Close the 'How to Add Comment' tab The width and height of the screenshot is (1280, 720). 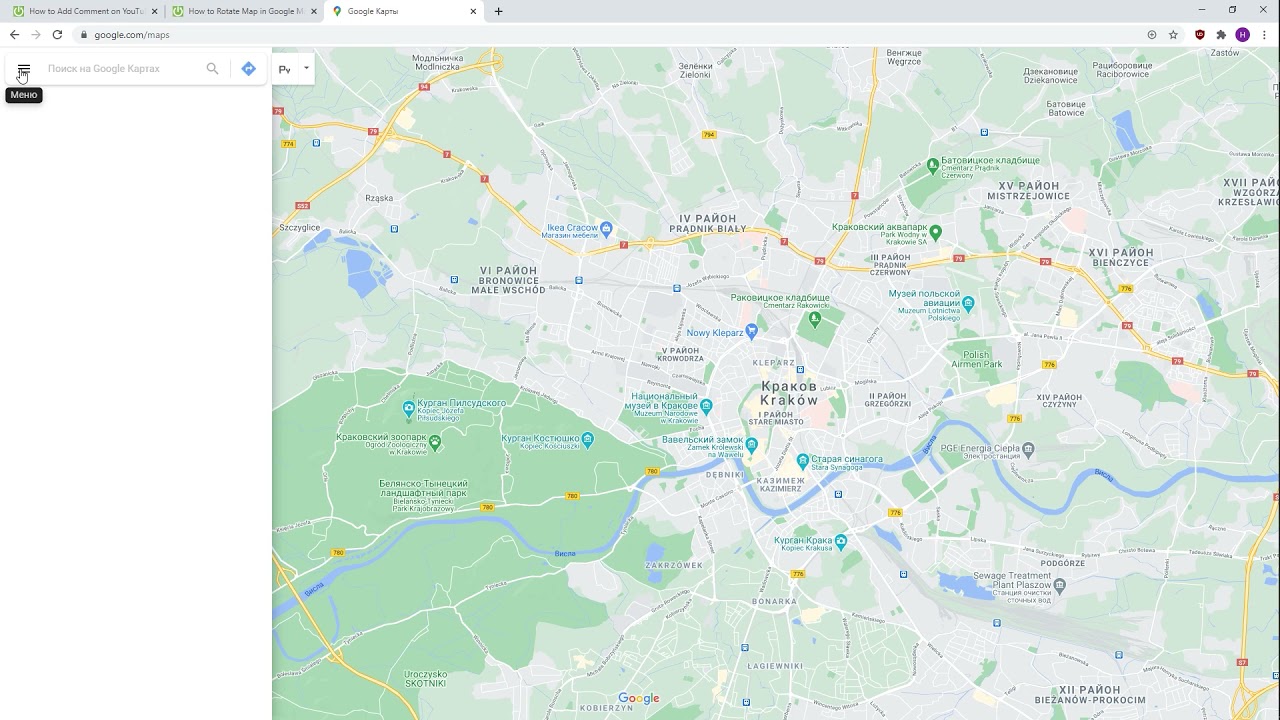click(x=154, y=11)
